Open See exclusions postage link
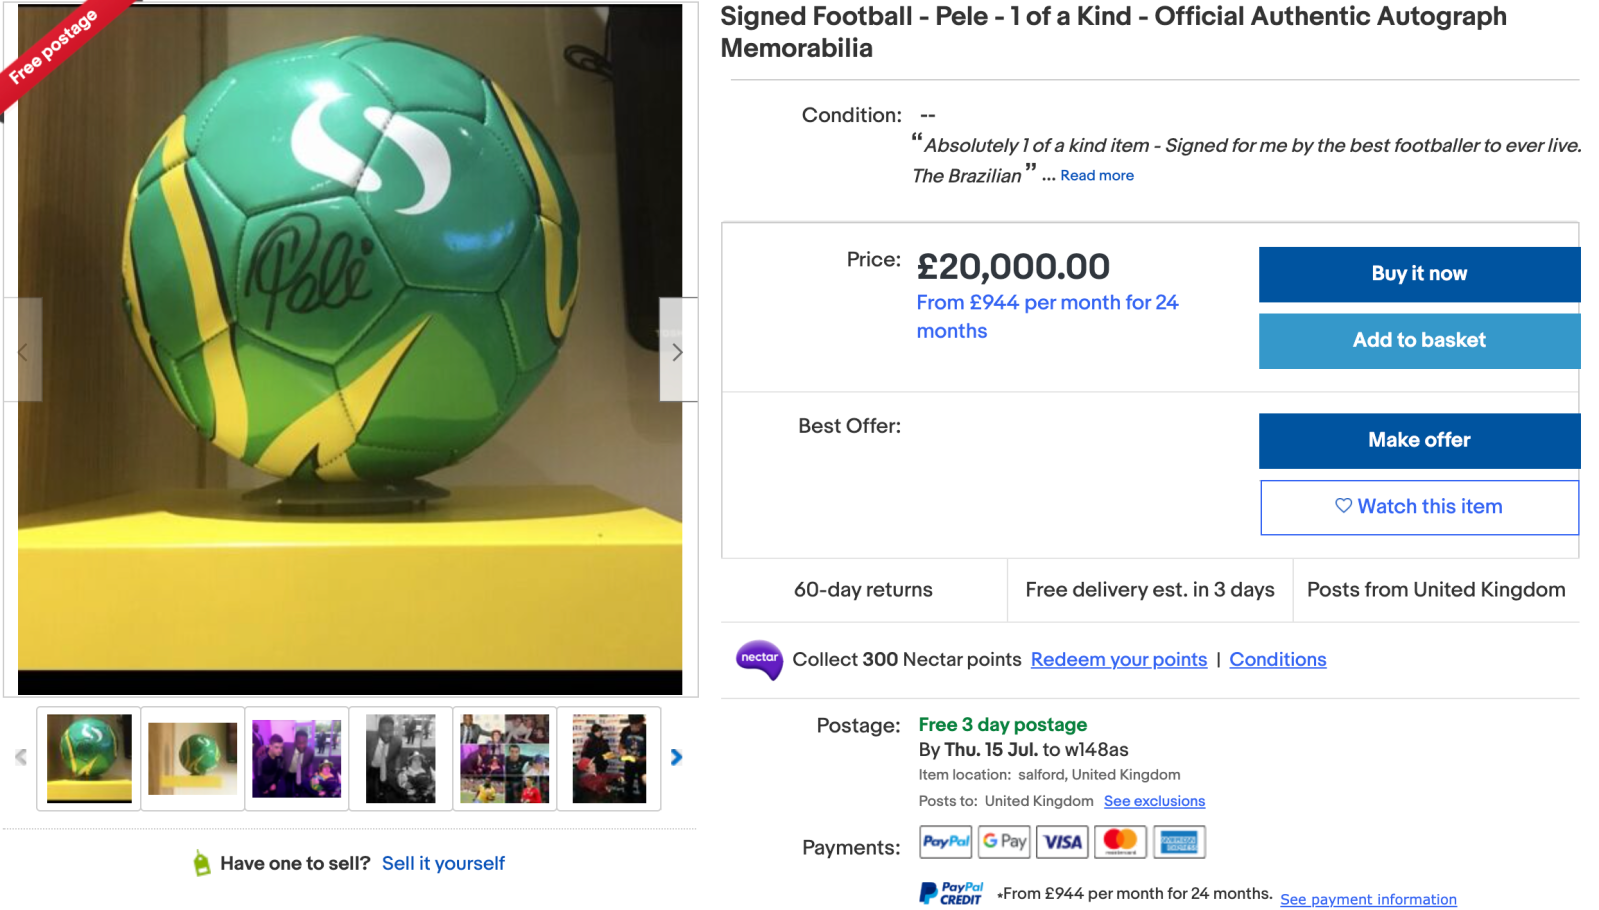The width and height of the screenshot is (1599, 910). 1154,802
